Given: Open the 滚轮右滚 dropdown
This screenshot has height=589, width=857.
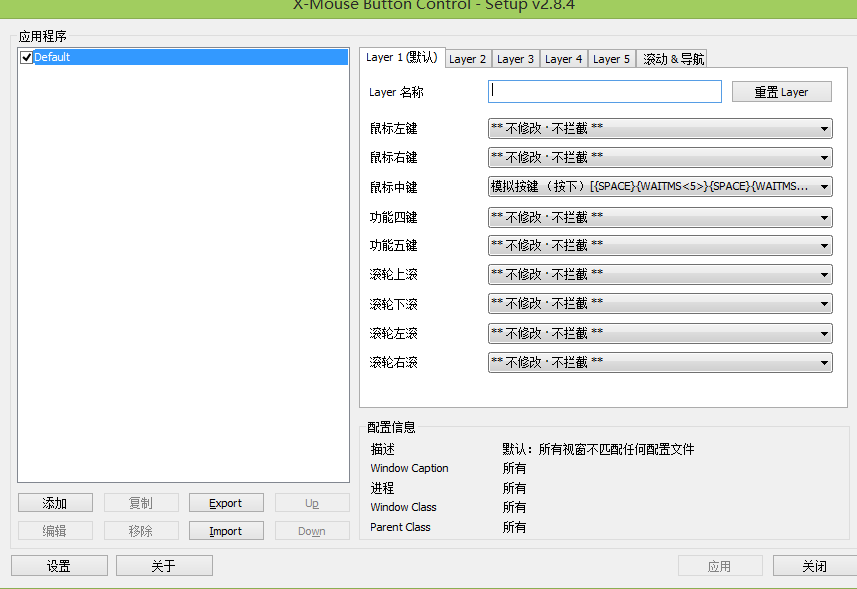Looking at the screenshot, I should pos(660,362).
